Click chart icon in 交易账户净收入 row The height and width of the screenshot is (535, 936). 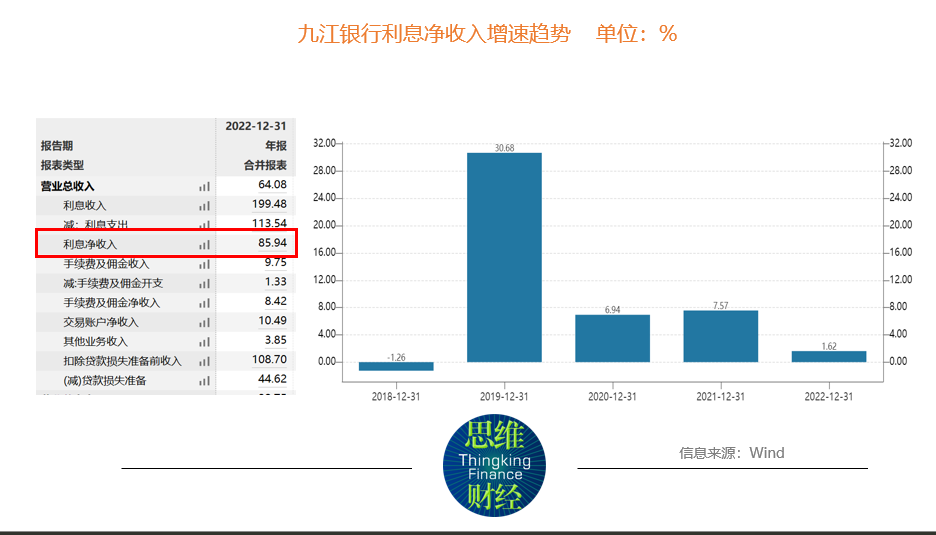tap(205, 322)
